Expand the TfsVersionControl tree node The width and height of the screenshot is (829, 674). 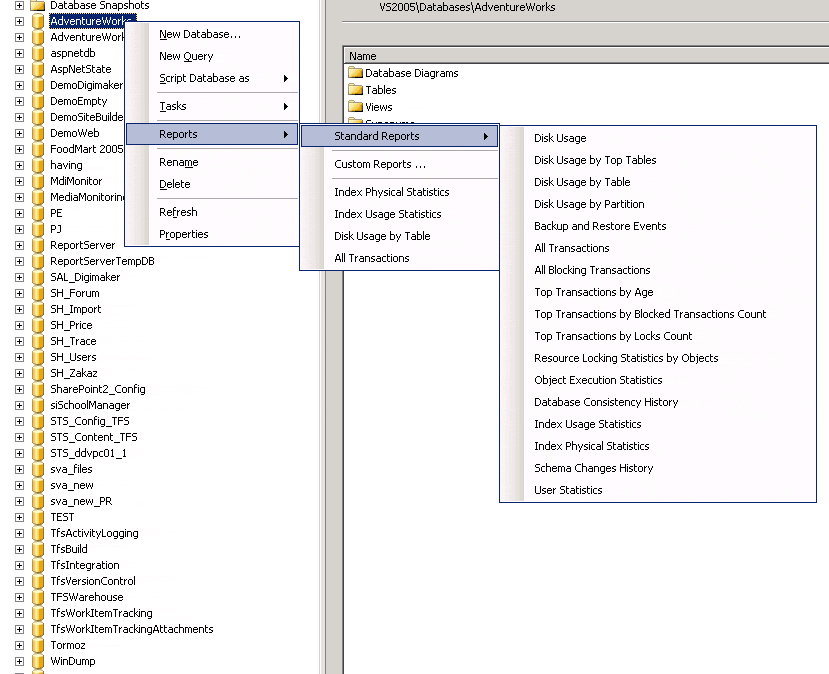(19, 581)
